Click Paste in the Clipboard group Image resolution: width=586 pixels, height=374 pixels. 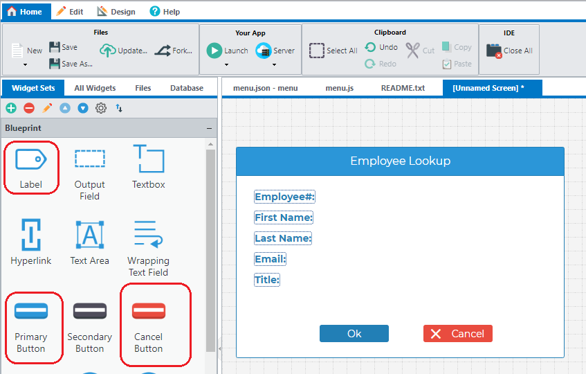457,64
